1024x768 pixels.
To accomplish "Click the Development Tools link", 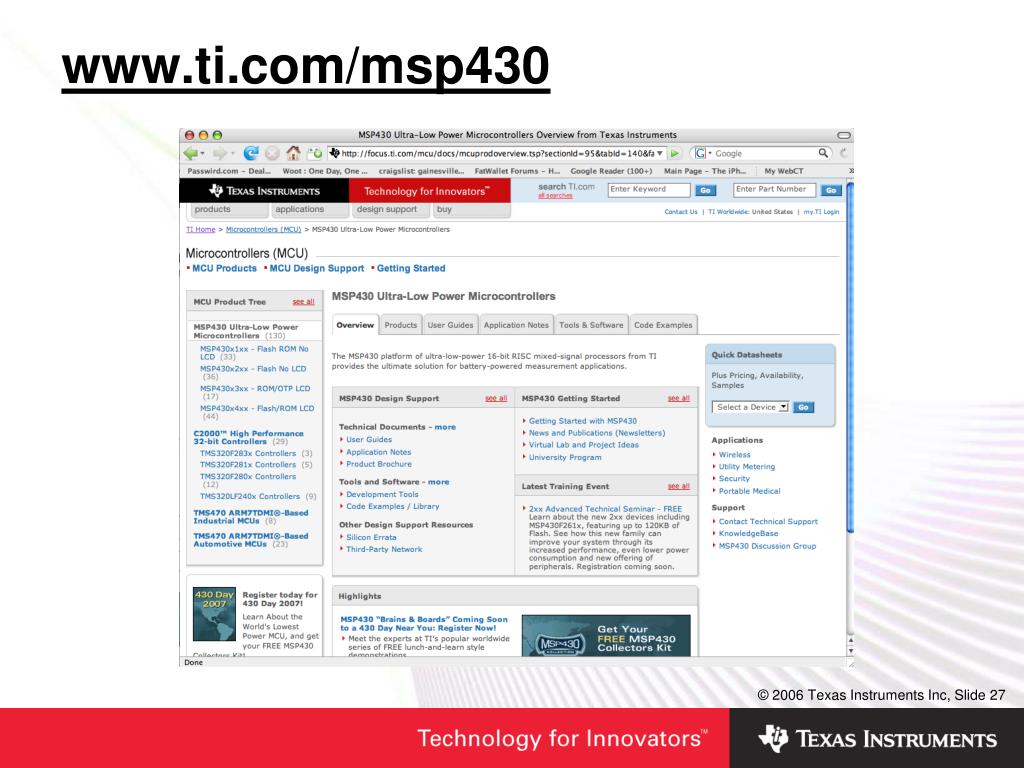I will coord(382,494).
